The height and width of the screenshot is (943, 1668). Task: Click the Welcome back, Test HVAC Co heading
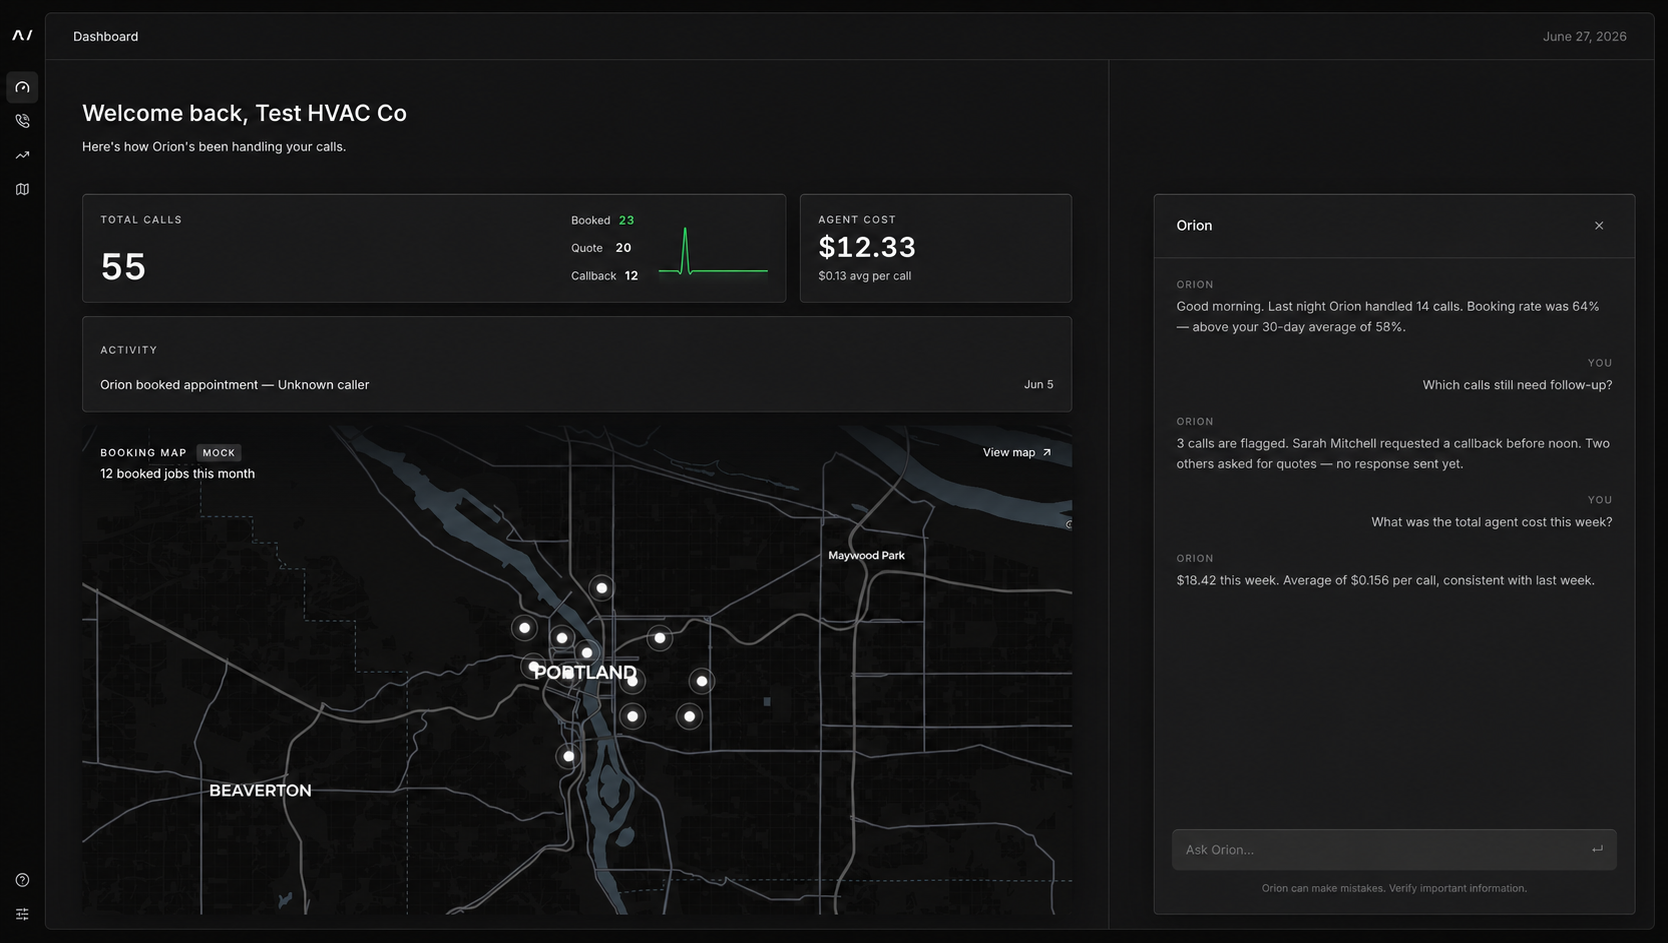click(244, 113)
